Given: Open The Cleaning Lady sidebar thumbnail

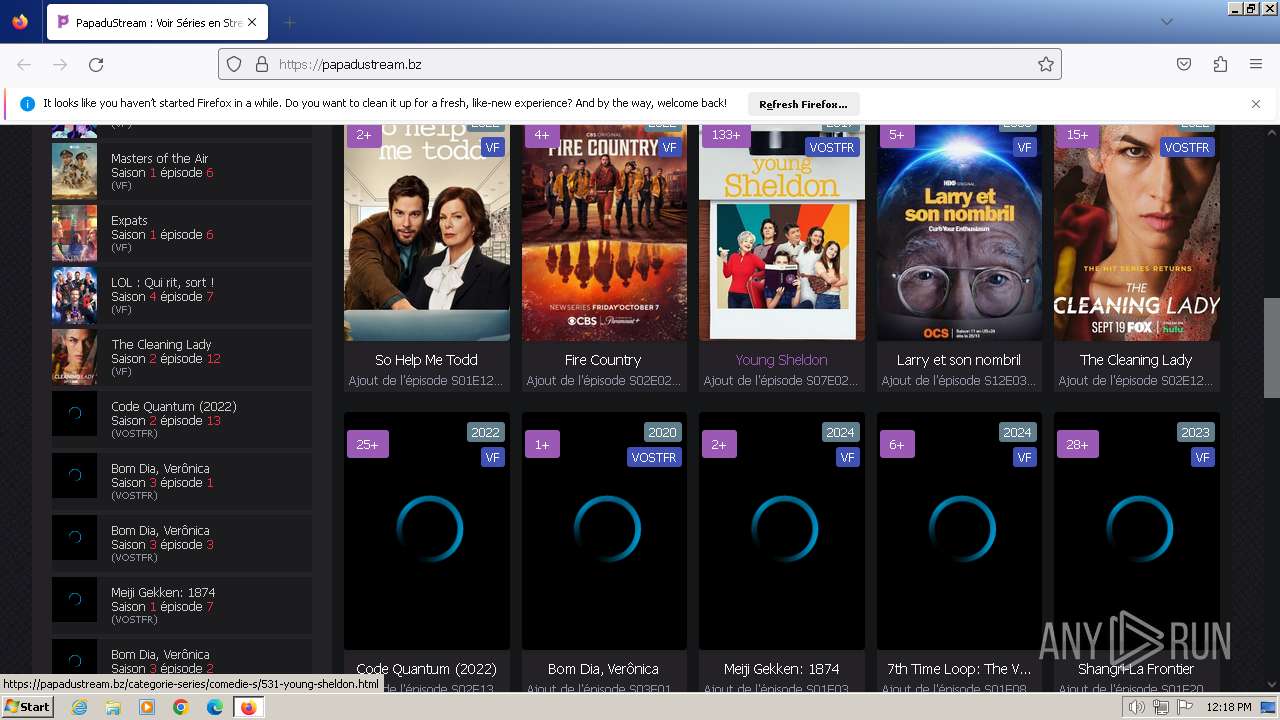Looking at the screenshot, I should (x=74, y=357).
